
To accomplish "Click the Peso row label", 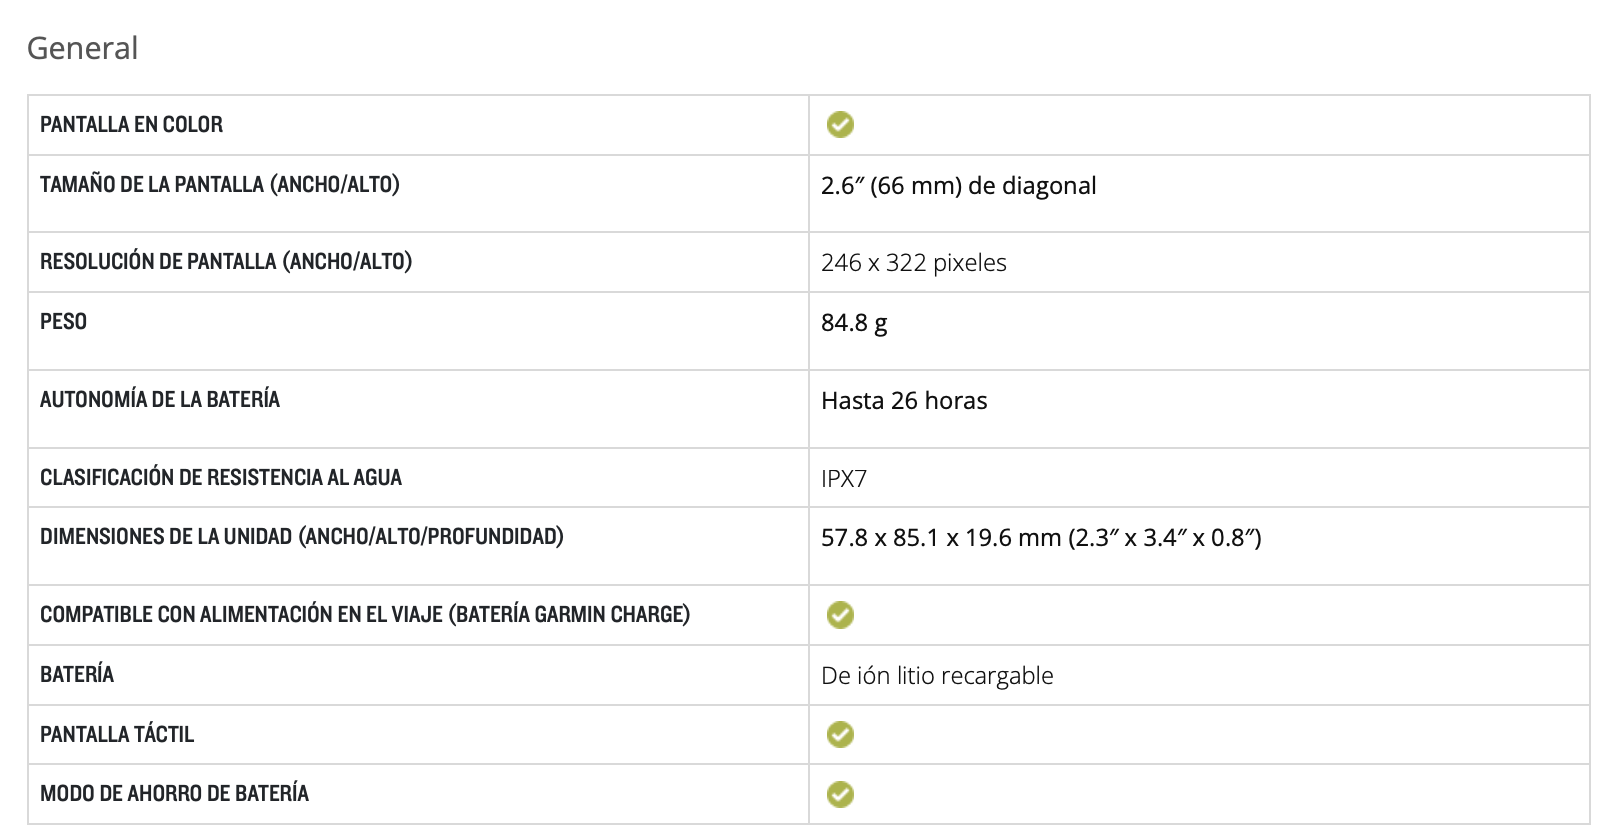I will (x=63, y=322).
